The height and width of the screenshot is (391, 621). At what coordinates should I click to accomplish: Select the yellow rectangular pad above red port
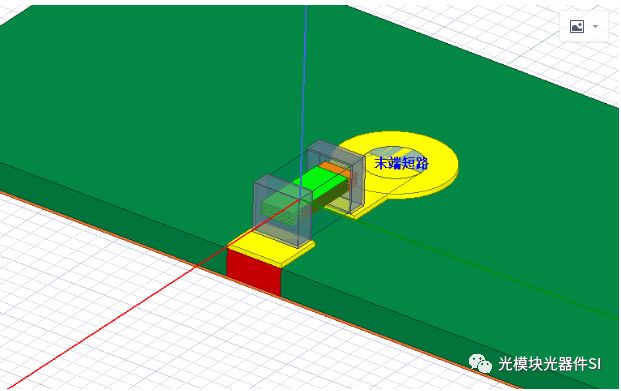tap(271, 249)
